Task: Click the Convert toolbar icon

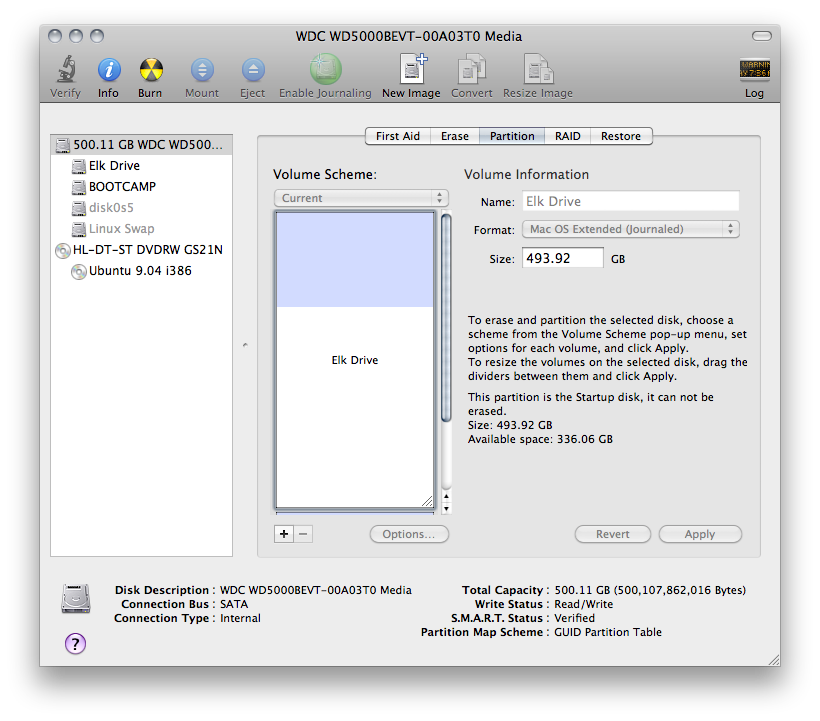Action: tap(472, 68)
